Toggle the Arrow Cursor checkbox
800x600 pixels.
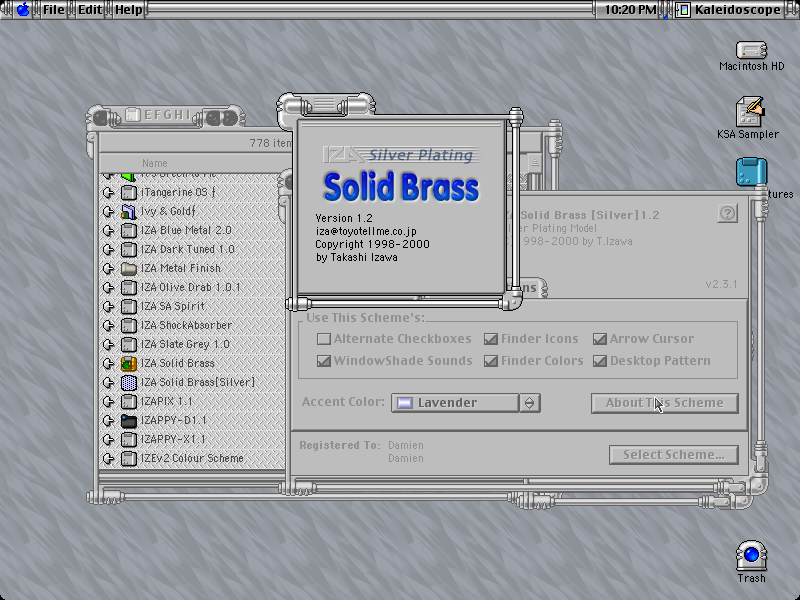click(643, 339)
